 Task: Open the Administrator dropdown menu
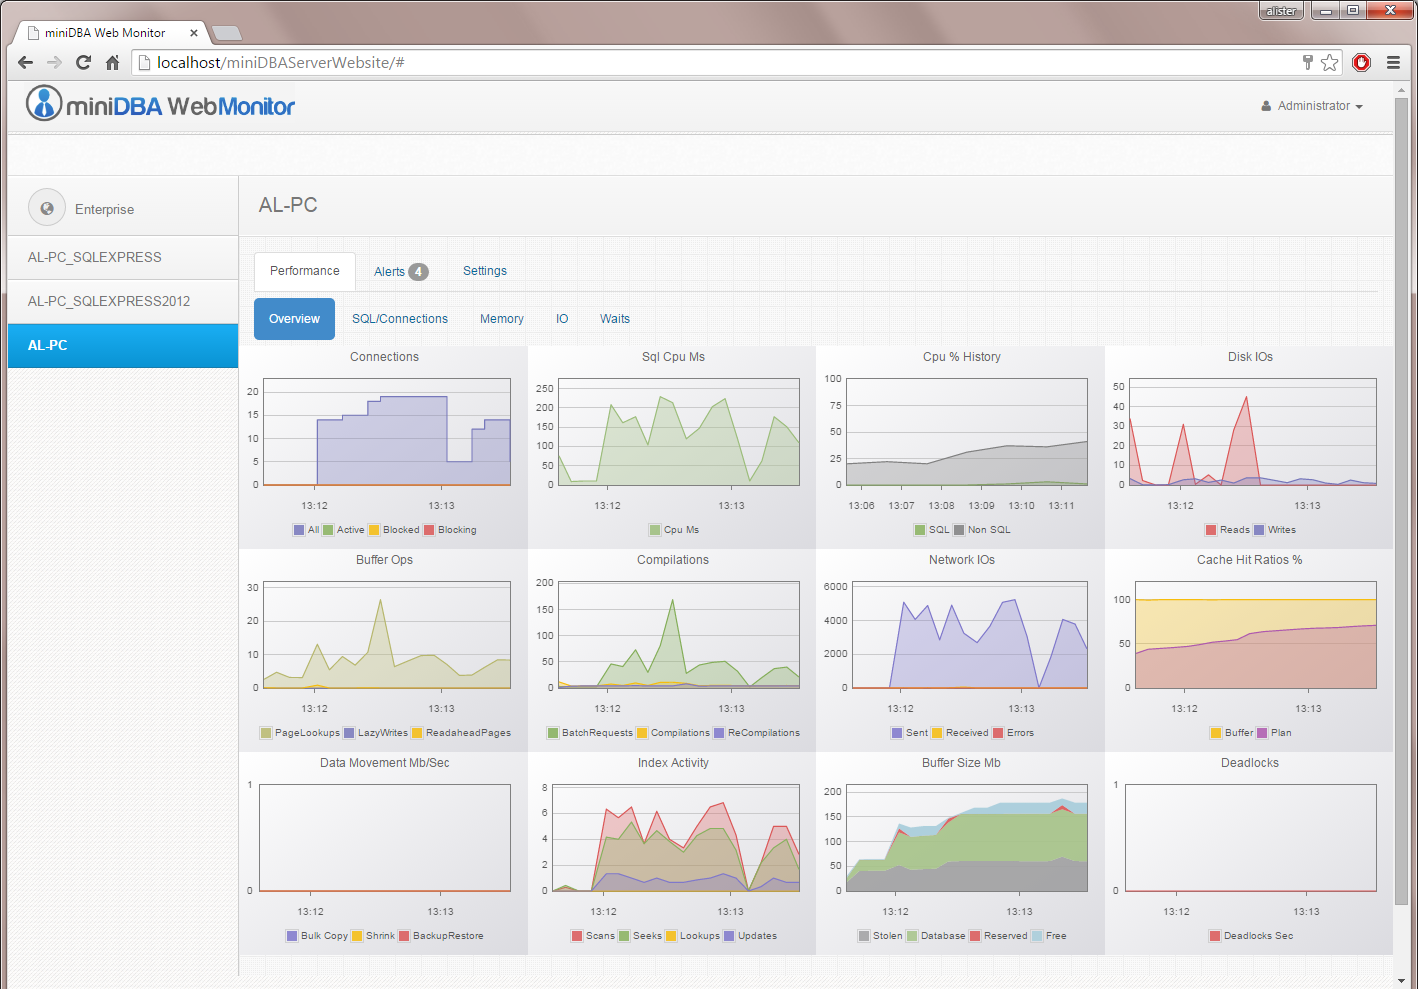pyautogui.click(x=1312, y=105)
